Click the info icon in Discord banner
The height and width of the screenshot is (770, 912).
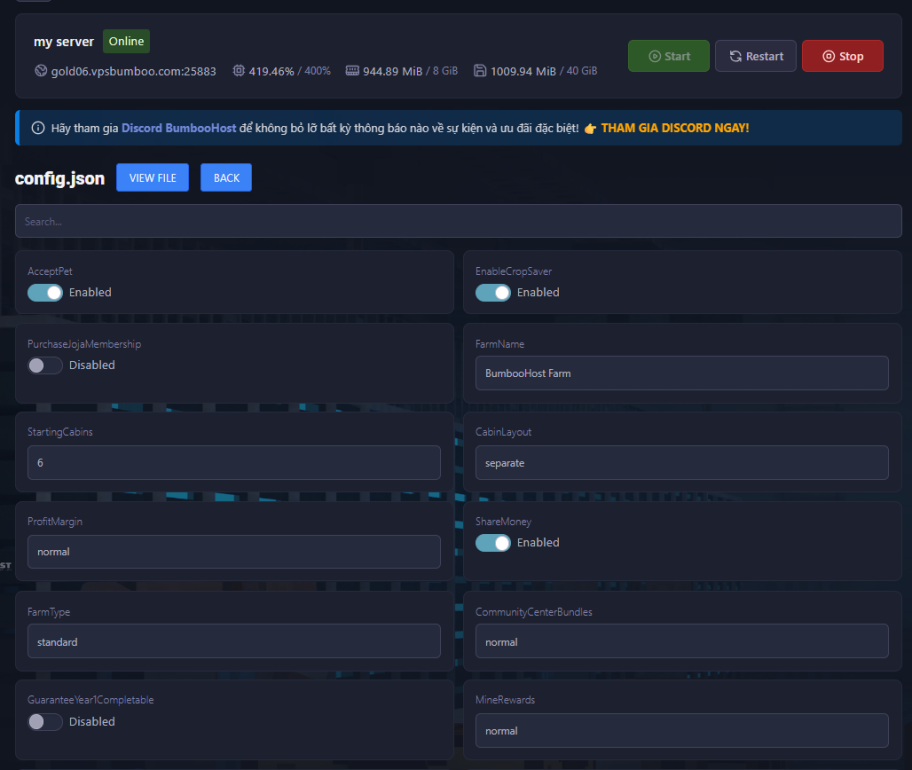point(38,128)
